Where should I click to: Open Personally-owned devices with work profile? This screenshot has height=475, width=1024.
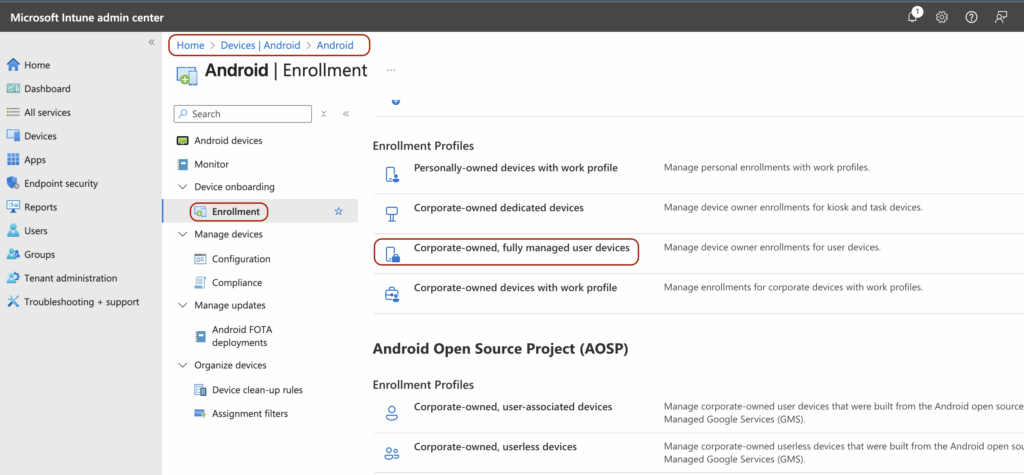[x=515, y=168]
